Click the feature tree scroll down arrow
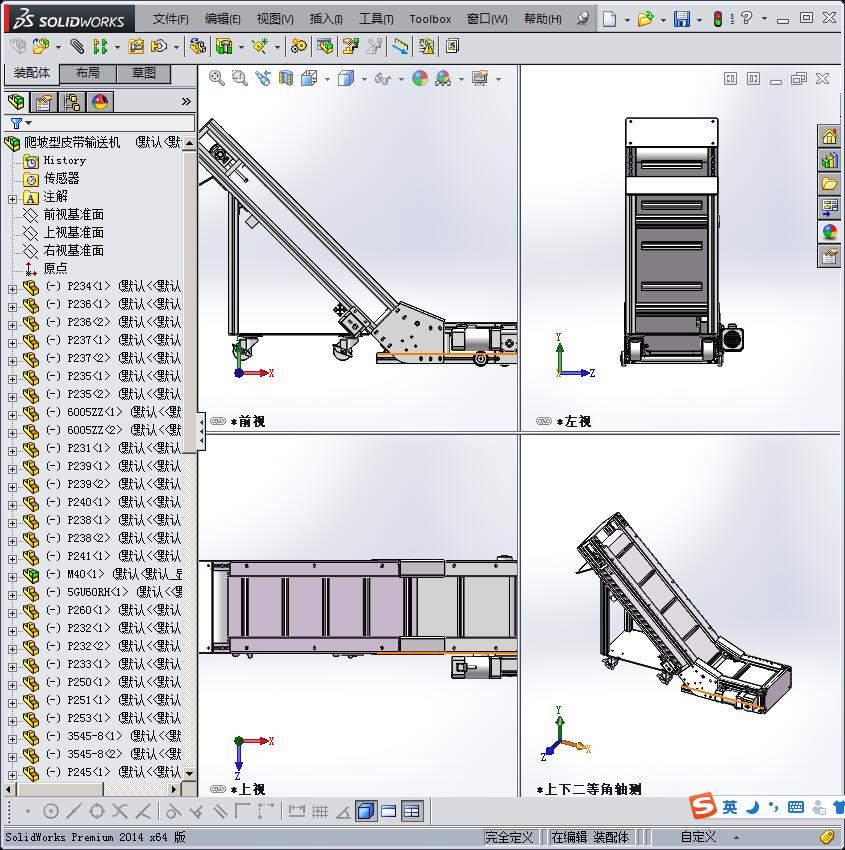Screen dimensions: 845x850 coord(189,774)
